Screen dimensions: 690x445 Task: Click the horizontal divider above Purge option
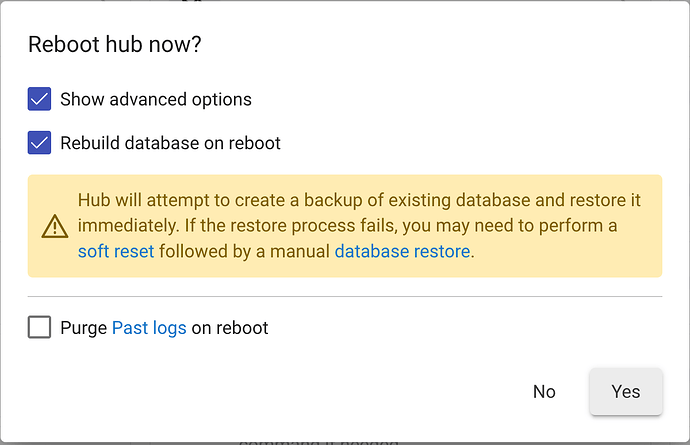[345, 297]
